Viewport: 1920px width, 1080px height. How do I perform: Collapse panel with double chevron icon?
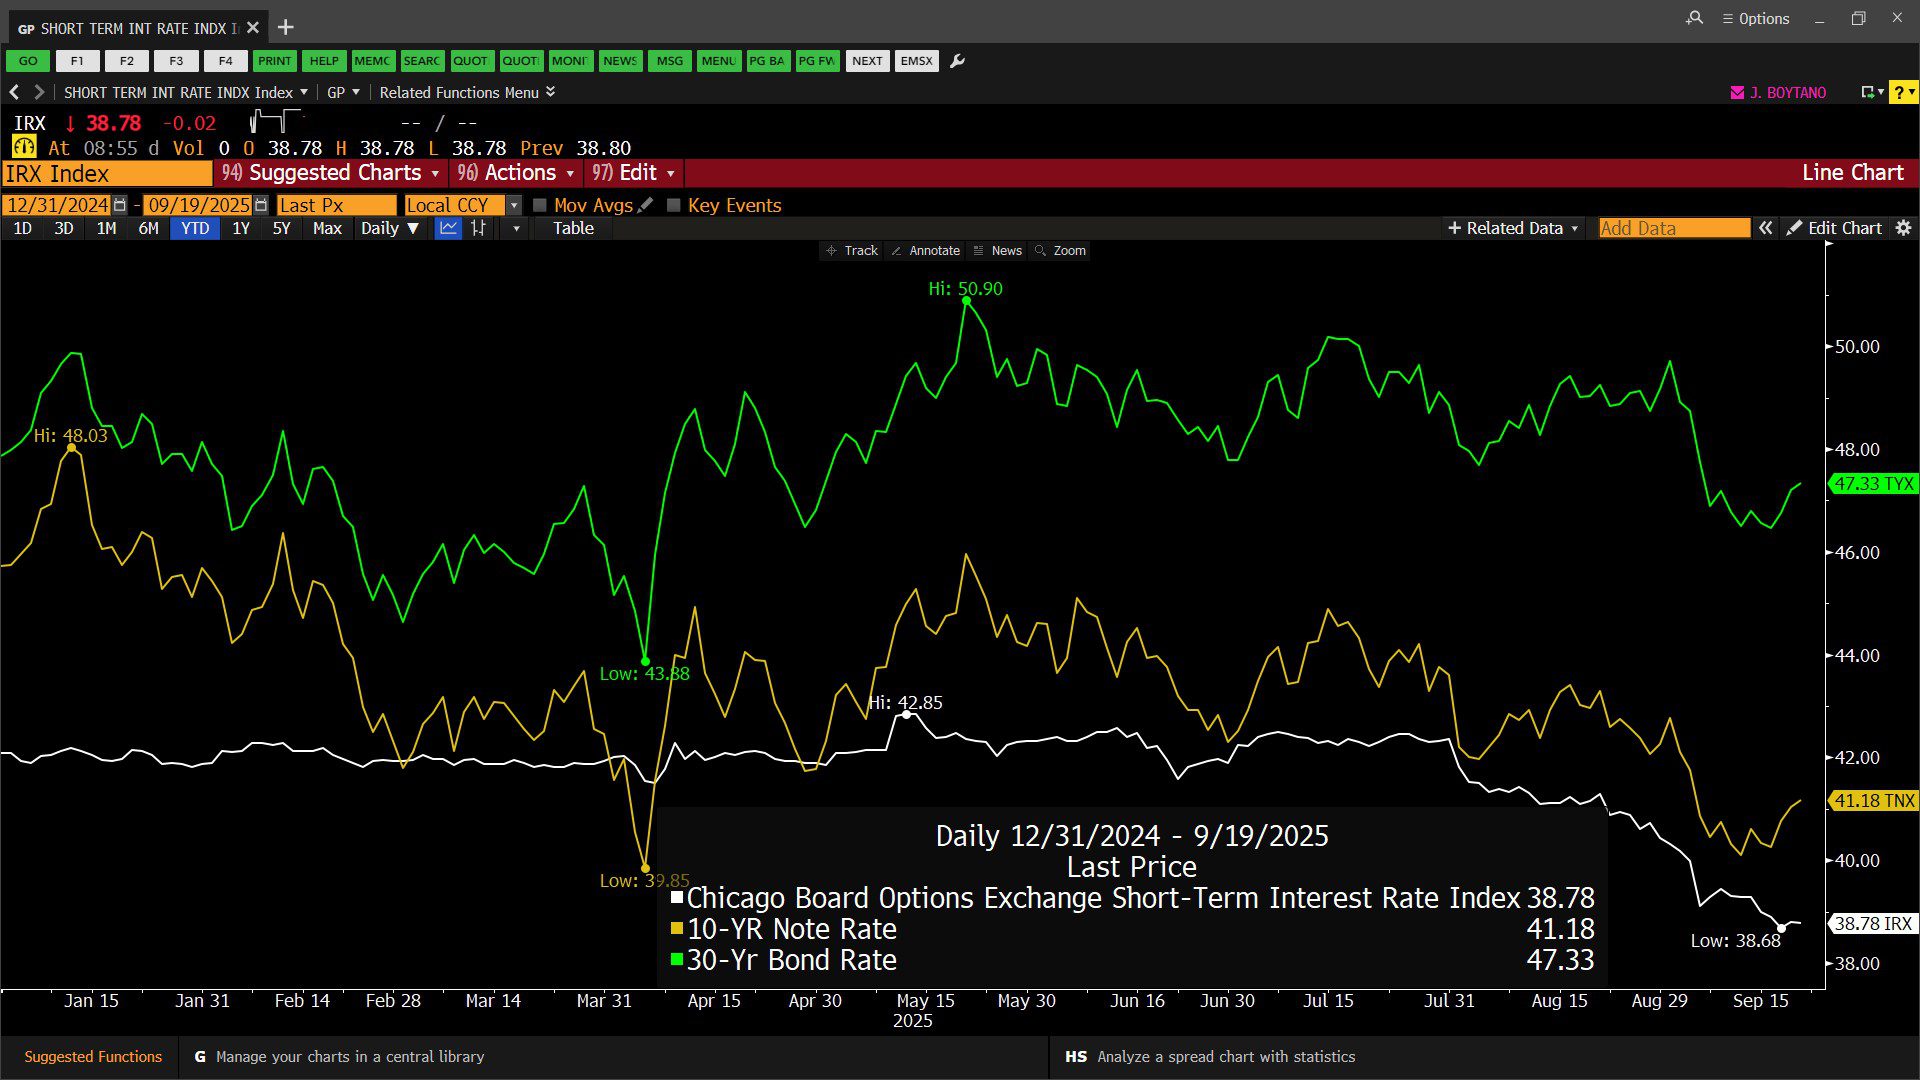[1766, 228]
